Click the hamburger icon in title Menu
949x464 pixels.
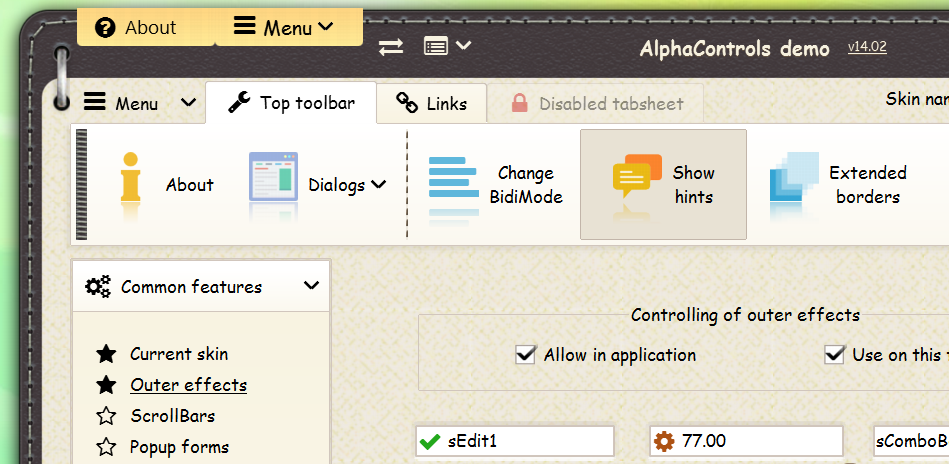[x=245, y=26]
